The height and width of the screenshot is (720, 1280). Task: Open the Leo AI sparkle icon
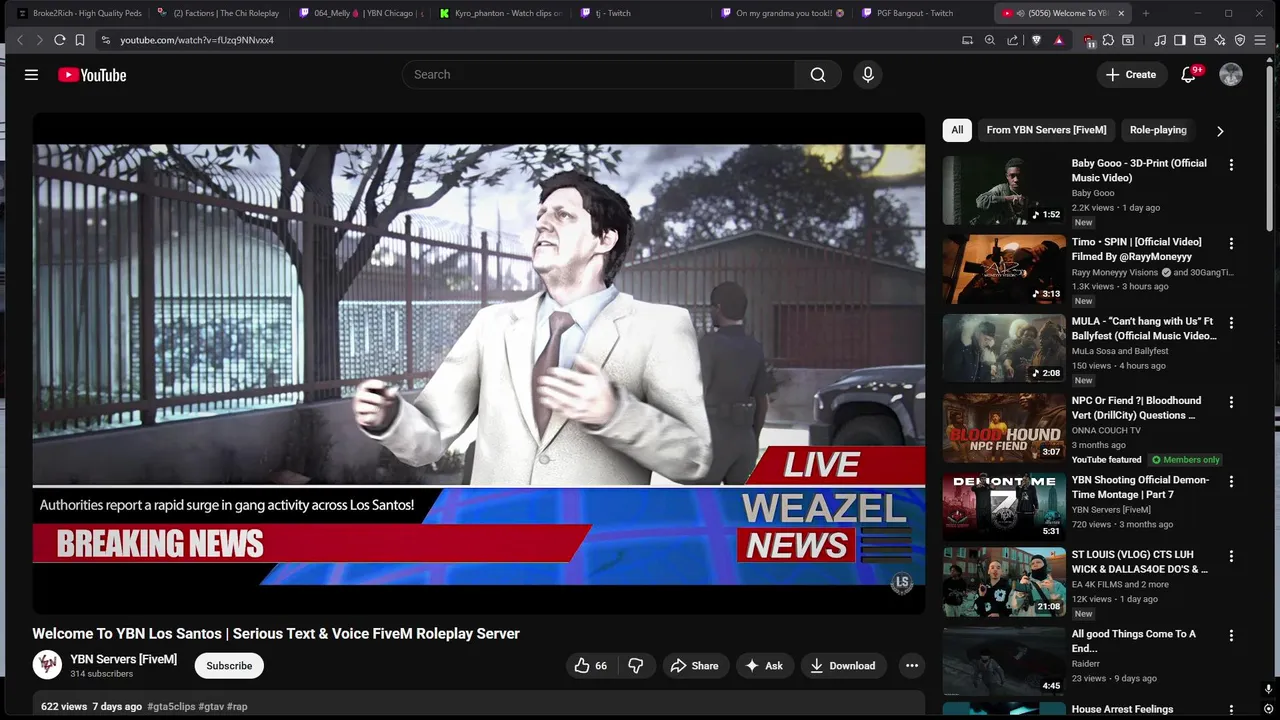coord(1220,40)
